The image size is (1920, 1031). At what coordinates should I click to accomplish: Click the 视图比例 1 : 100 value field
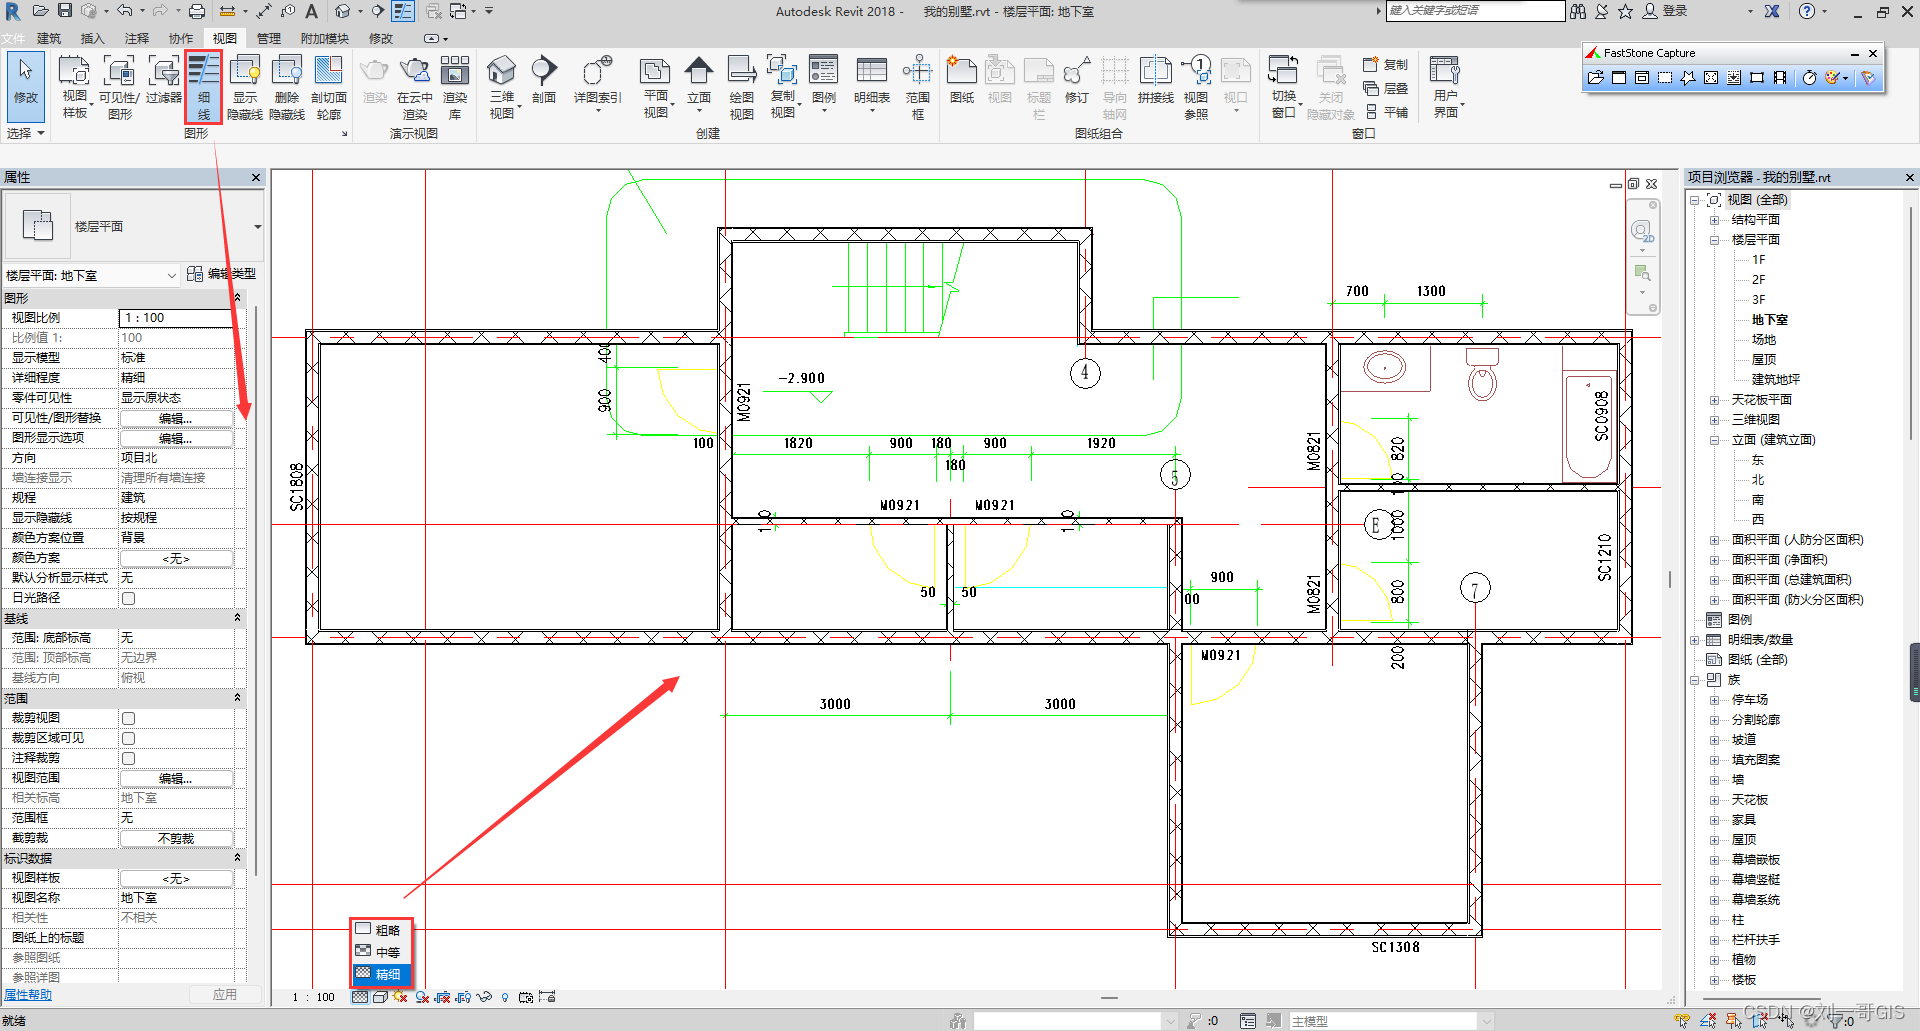coord(176,318)
